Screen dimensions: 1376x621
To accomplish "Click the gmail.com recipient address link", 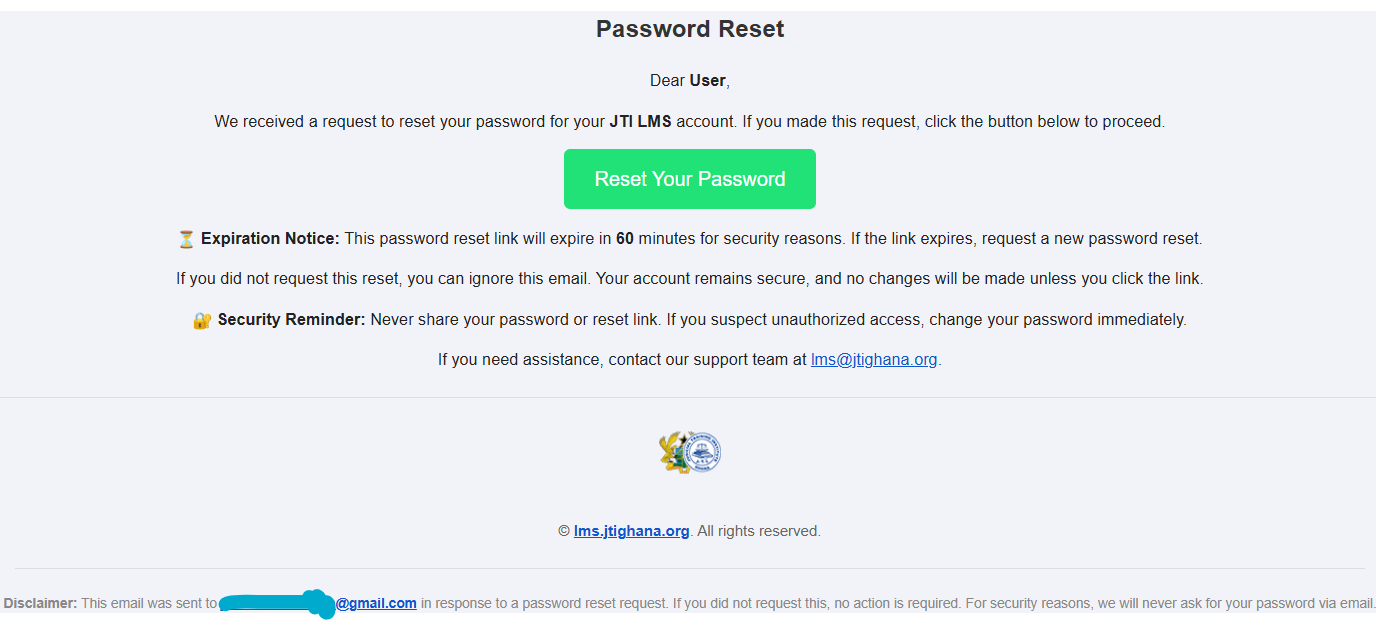I will (x=376, y=603).
